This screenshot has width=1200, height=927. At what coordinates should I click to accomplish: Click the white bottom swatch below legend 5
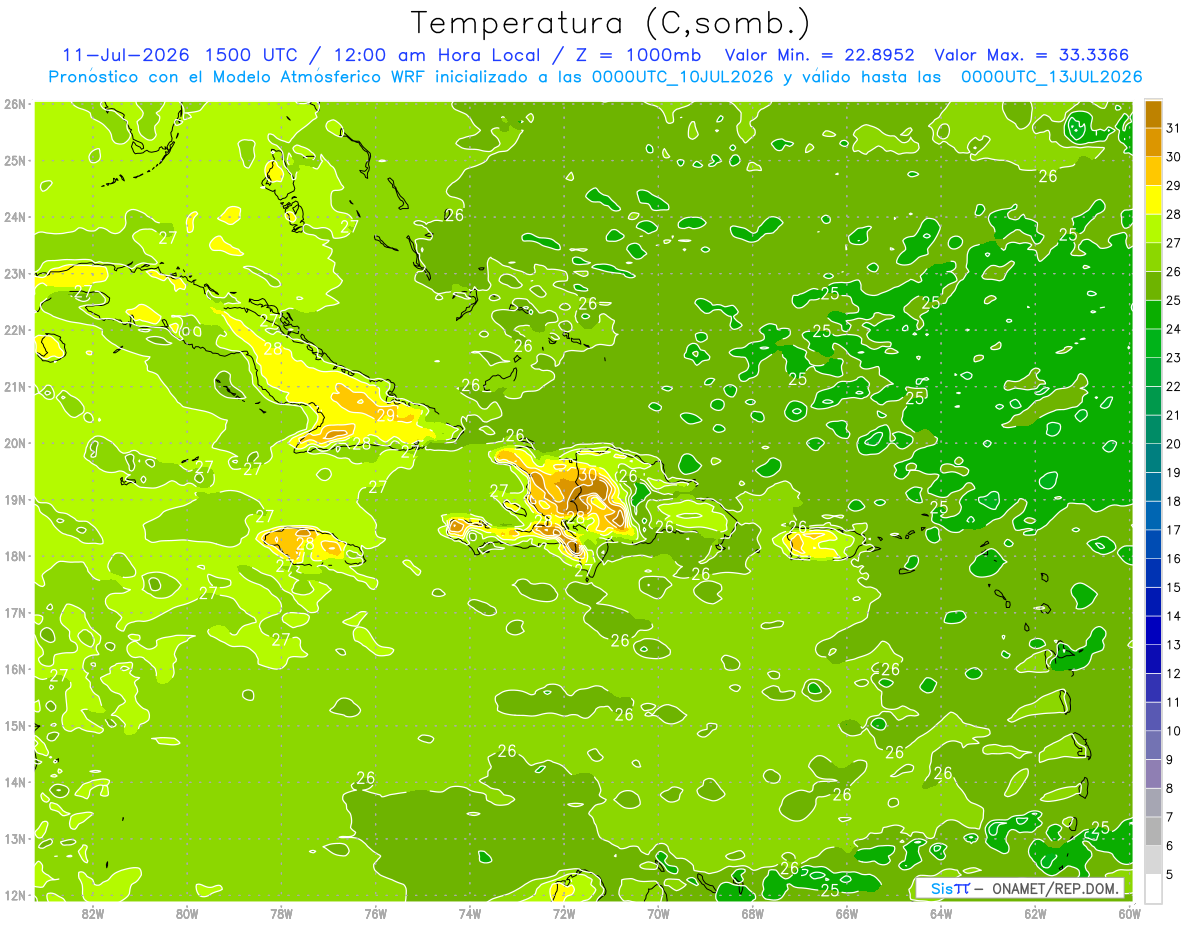pos(1153,889)
